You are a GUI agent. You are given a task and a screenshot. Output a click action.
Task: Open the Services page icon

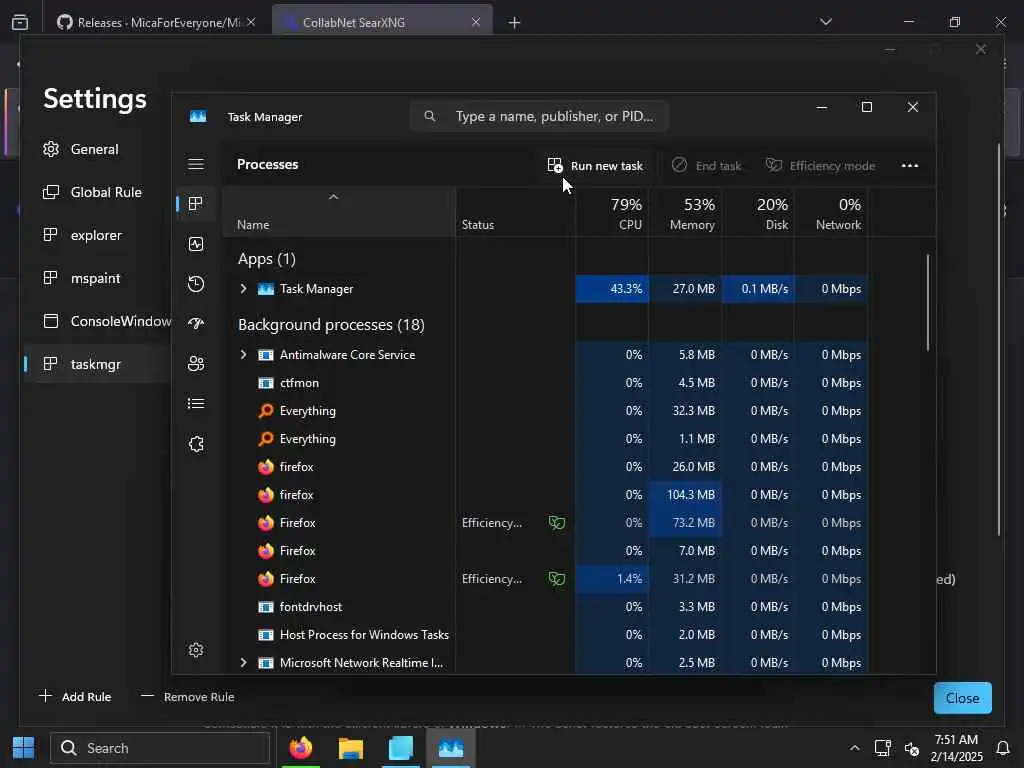point(196,444)
